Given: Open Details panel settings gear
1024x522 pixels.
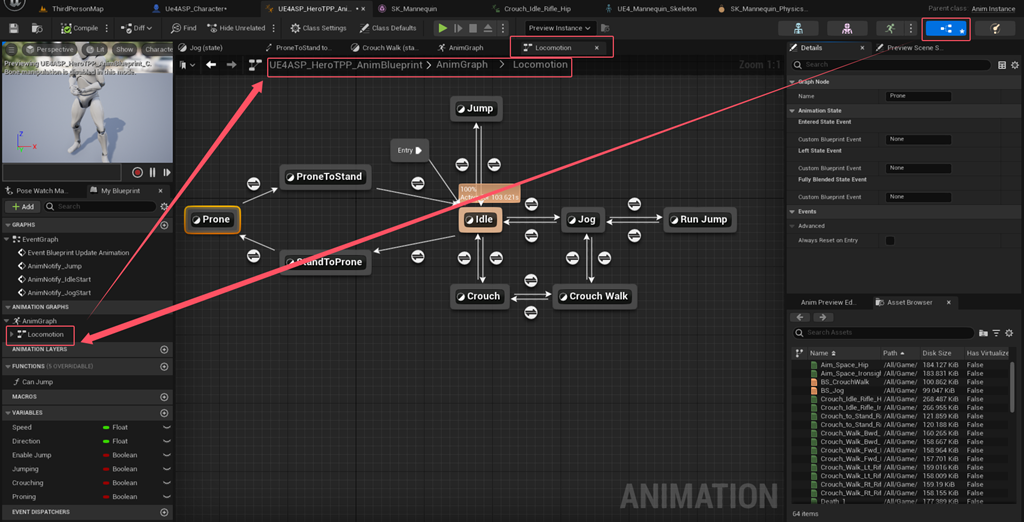Looking at the screenshot, I should pos(1015,65).
